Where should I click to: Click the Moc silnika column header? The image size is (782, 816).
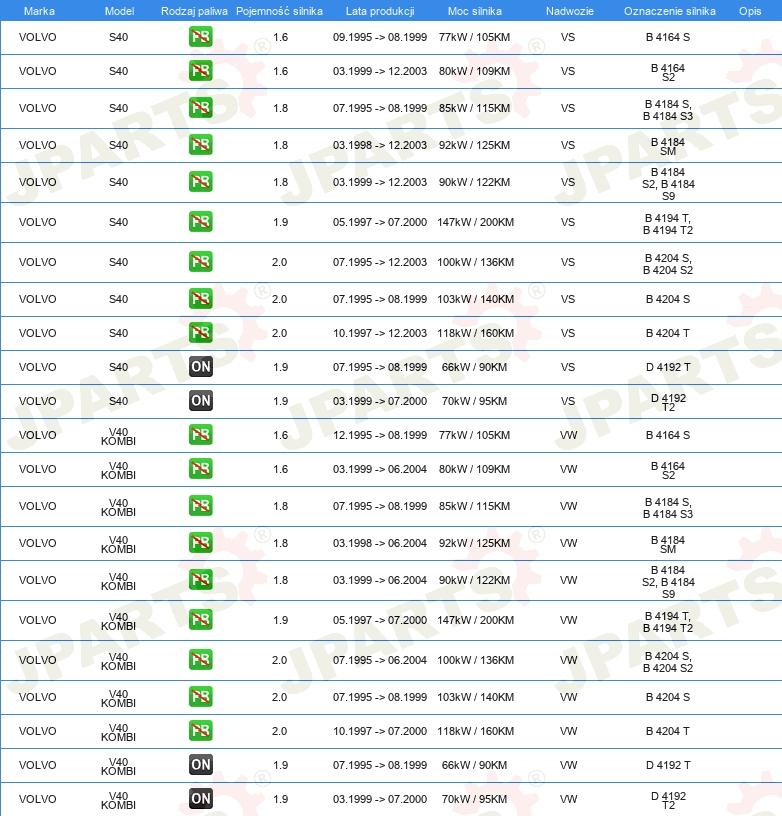[475, 11]
